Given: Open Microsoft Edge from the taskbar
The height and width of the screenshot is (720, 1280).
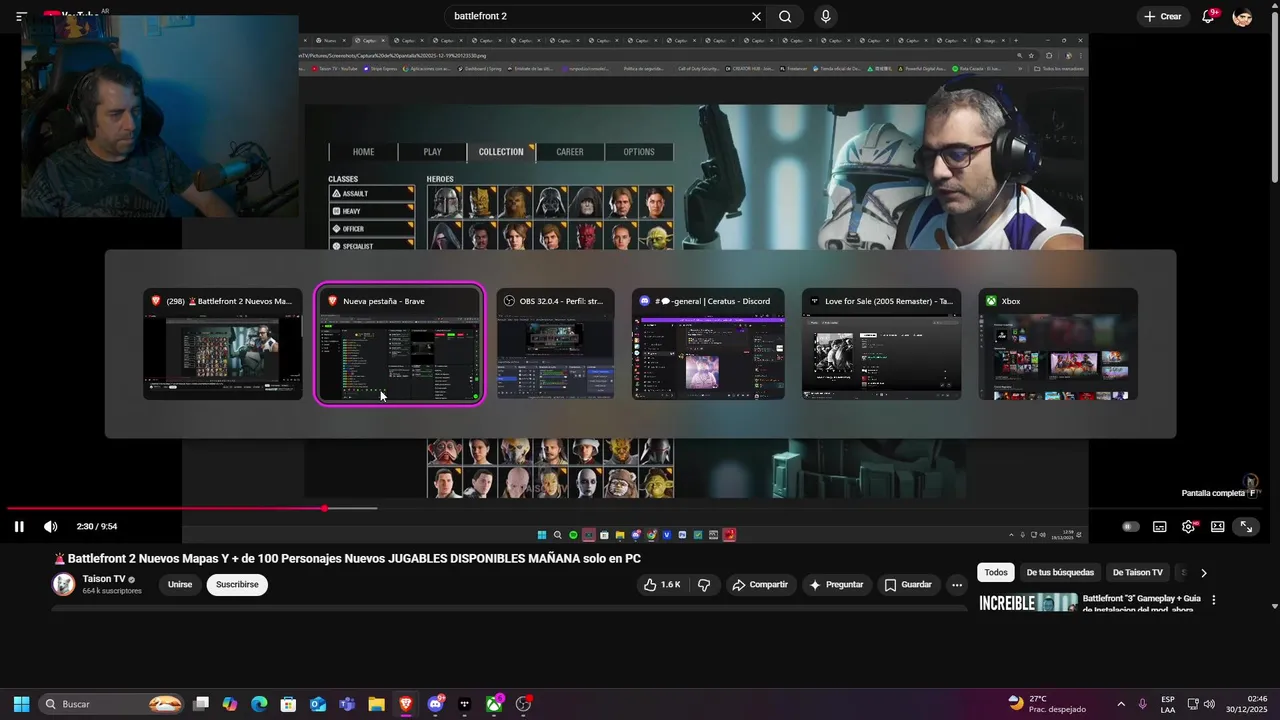Looking at the screenshot, I should (259, 704).
